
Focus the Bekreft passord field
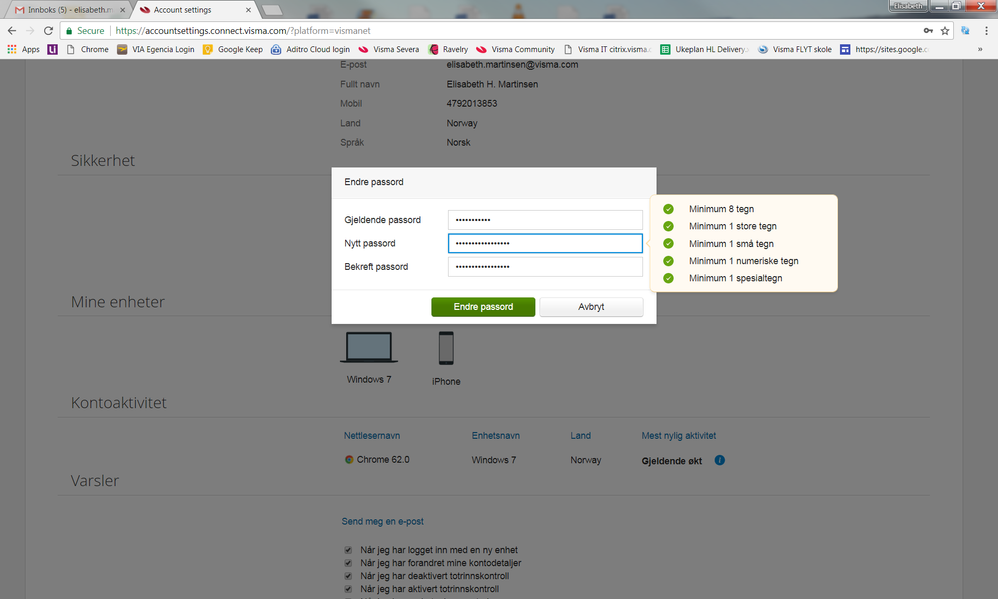point(545,267)
